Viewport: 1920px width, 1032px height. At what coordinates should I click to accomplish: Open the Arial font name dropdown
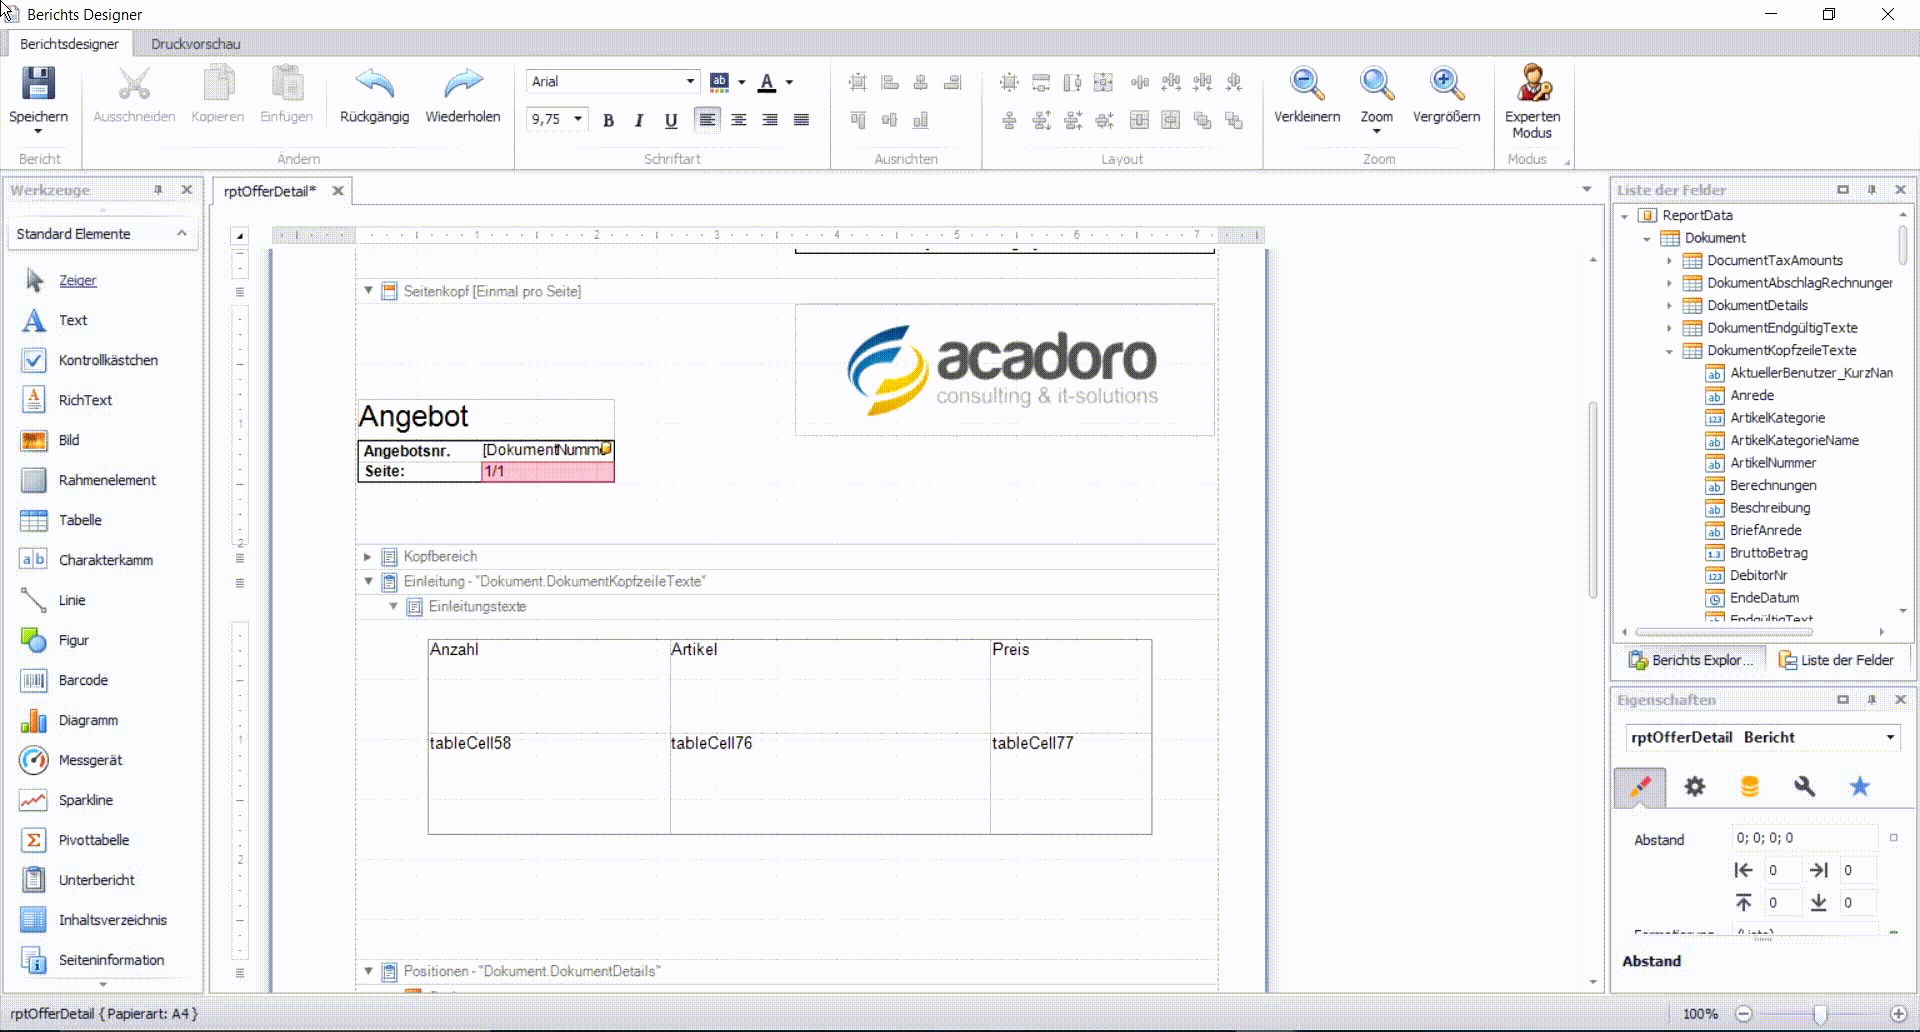(x=690, y=82)
